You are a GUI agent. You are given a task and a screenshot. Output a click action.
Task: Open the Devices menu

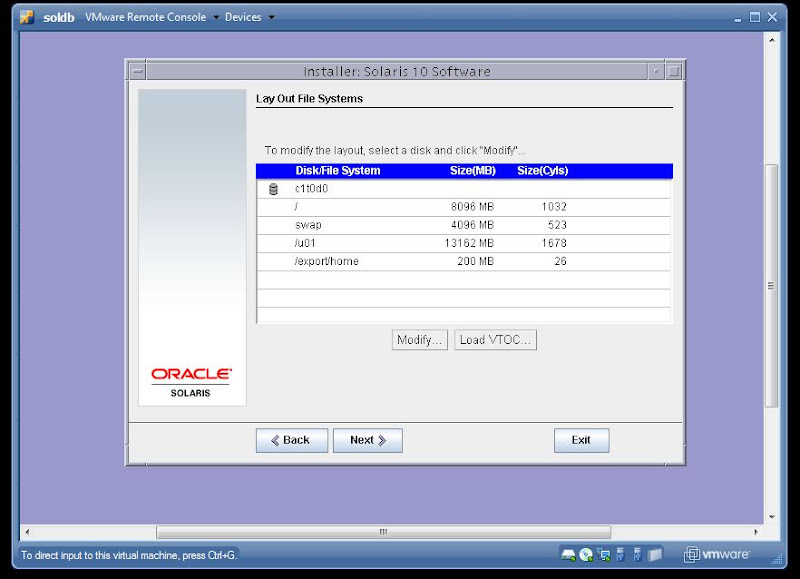click(243, 17)
